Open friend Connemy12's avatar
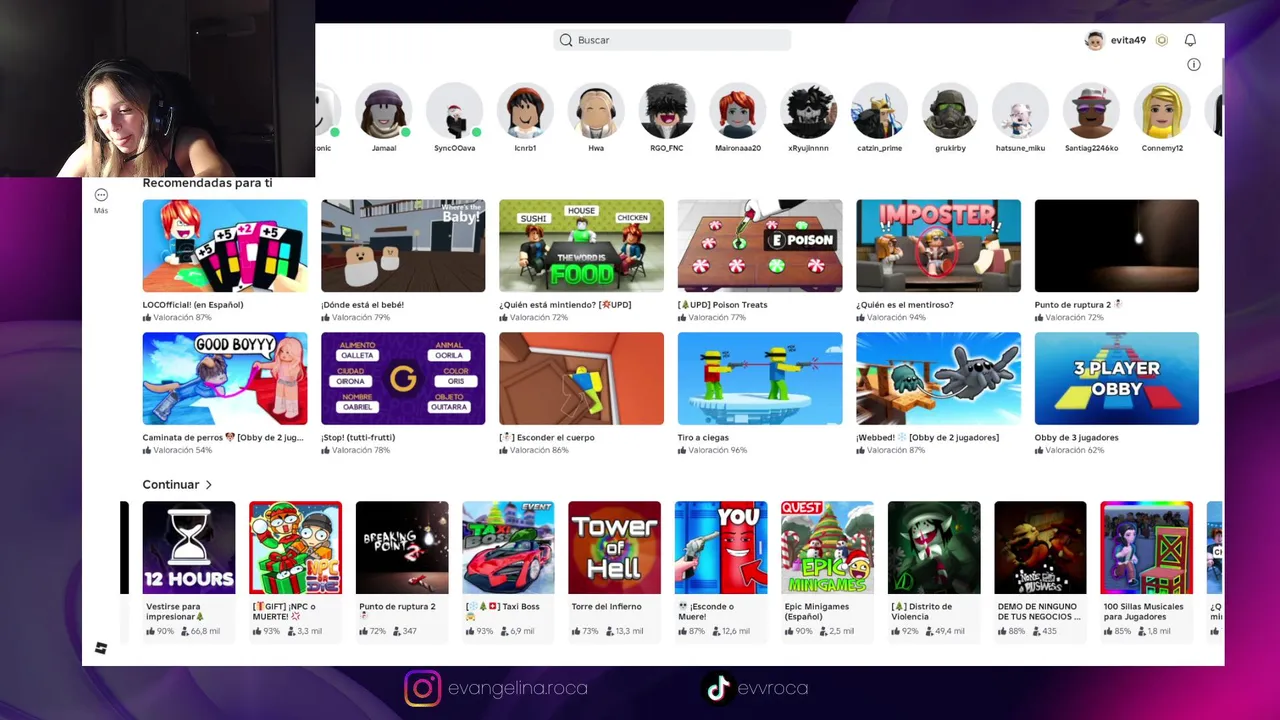 1162,111
